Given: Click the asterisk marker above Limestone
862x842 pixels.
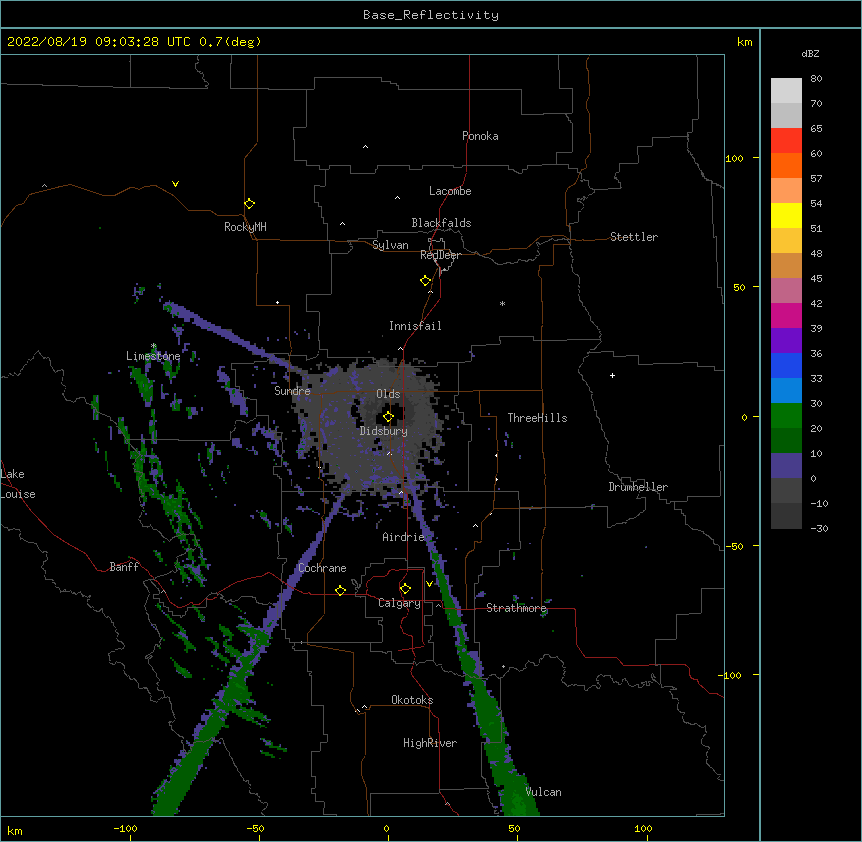Looking at the screenshot, I should point(153,346).
